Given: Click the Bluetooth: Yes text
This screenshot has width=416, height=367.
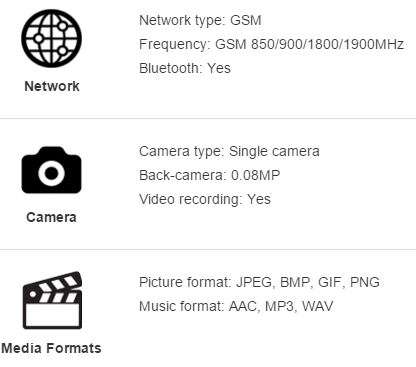Looking at the screenshot, I should click(x=185, y=68).
